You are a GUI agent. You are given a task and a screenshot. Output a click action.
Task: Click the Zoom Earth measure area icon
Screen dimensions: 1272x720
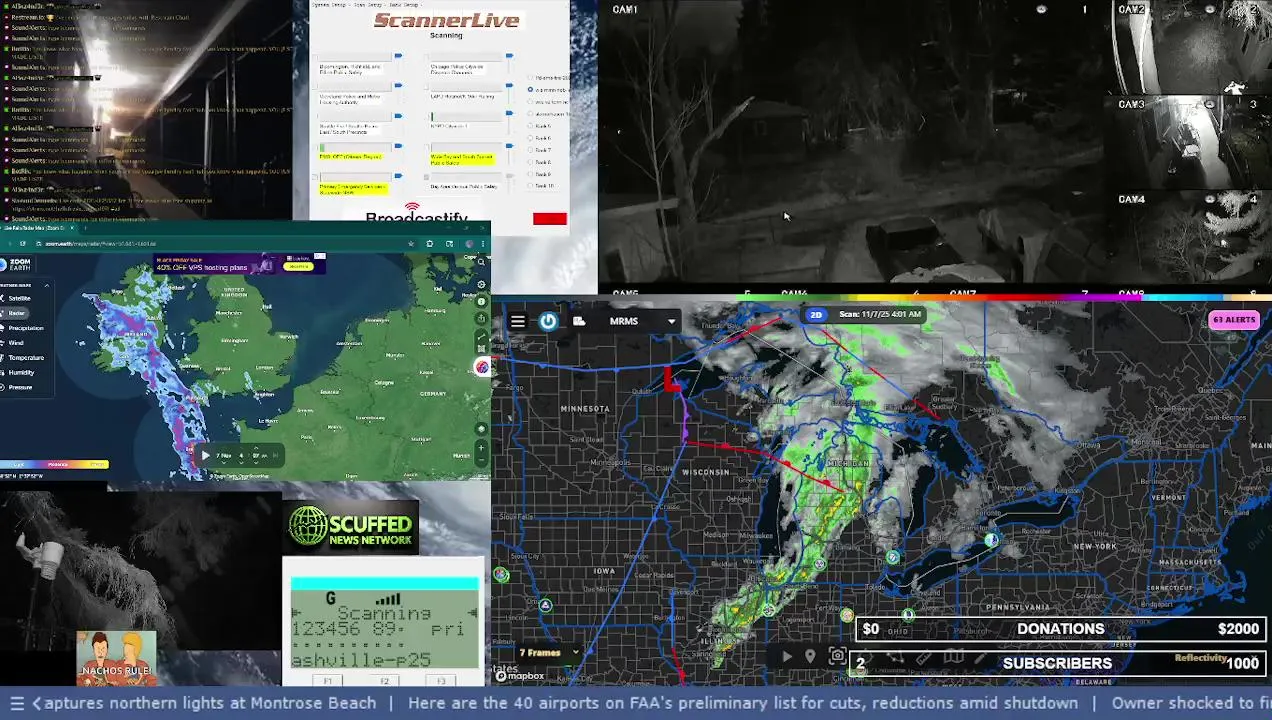coord(481,348)
